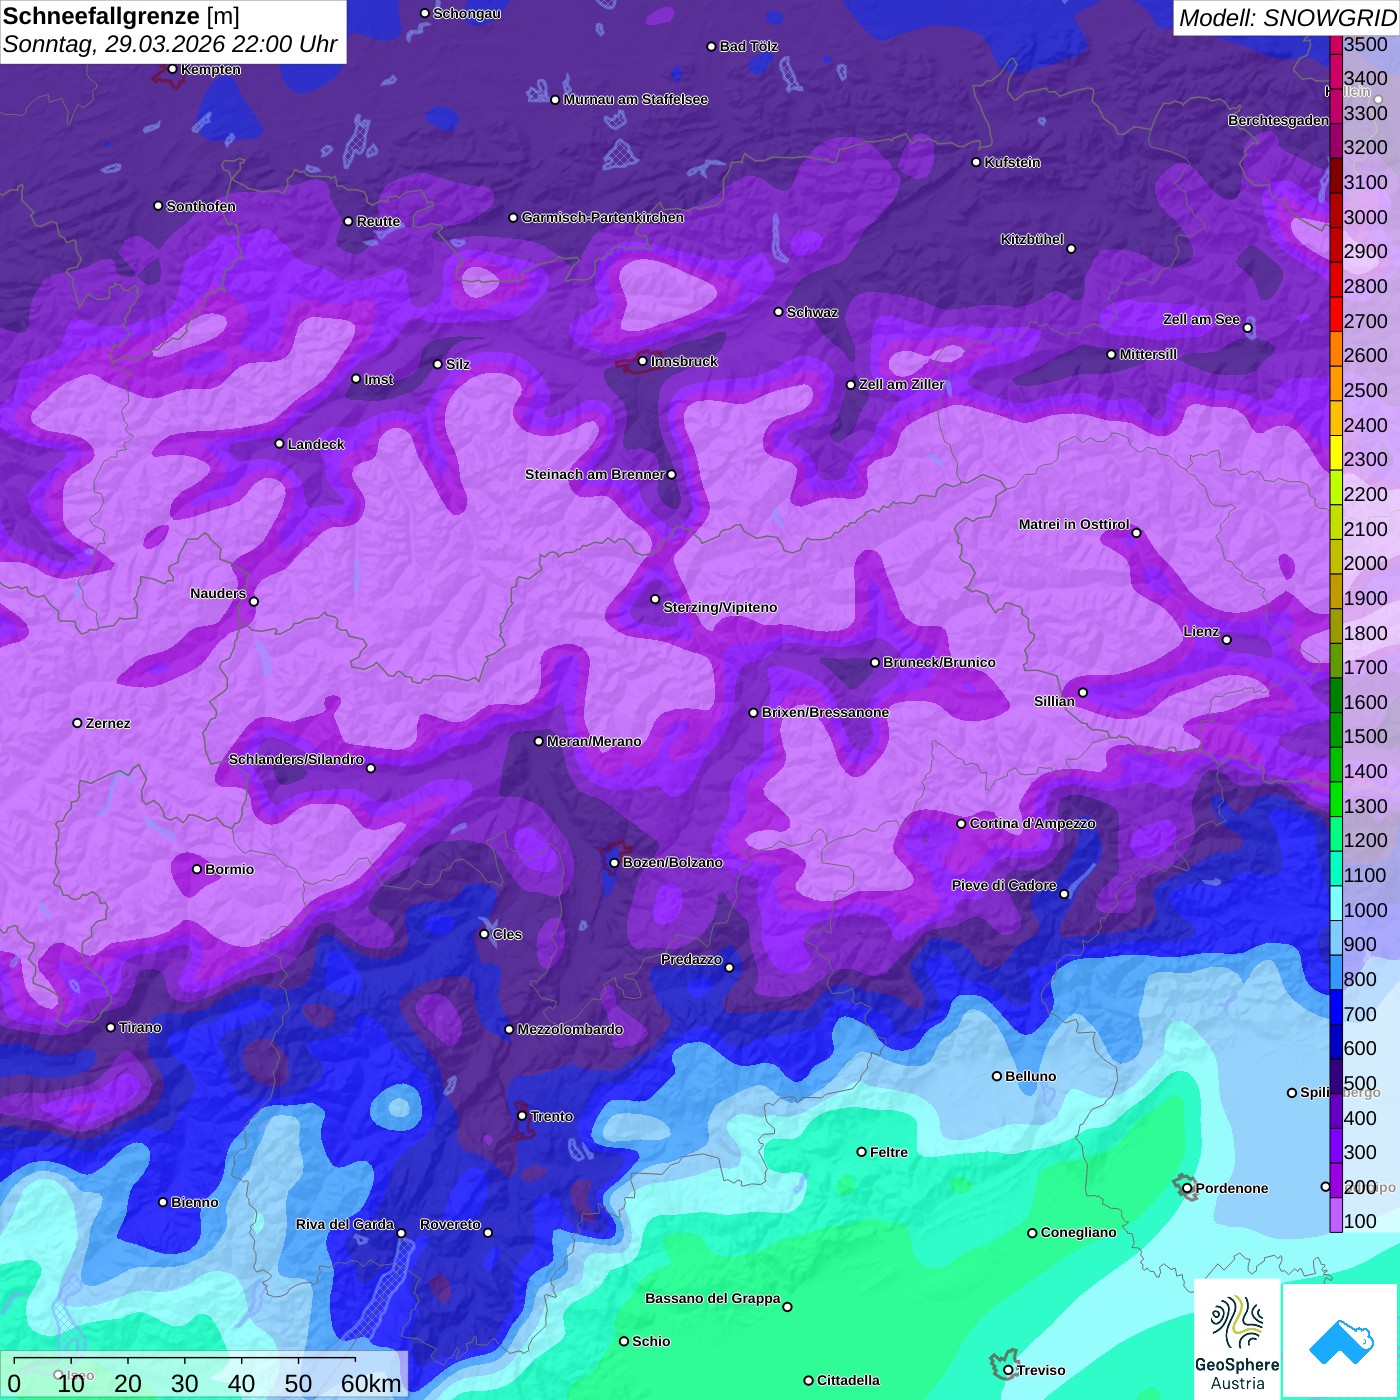Screen dimensions: 1400x1400
Task: Click the Zell am See label
Action: [x=1201, y=319]
